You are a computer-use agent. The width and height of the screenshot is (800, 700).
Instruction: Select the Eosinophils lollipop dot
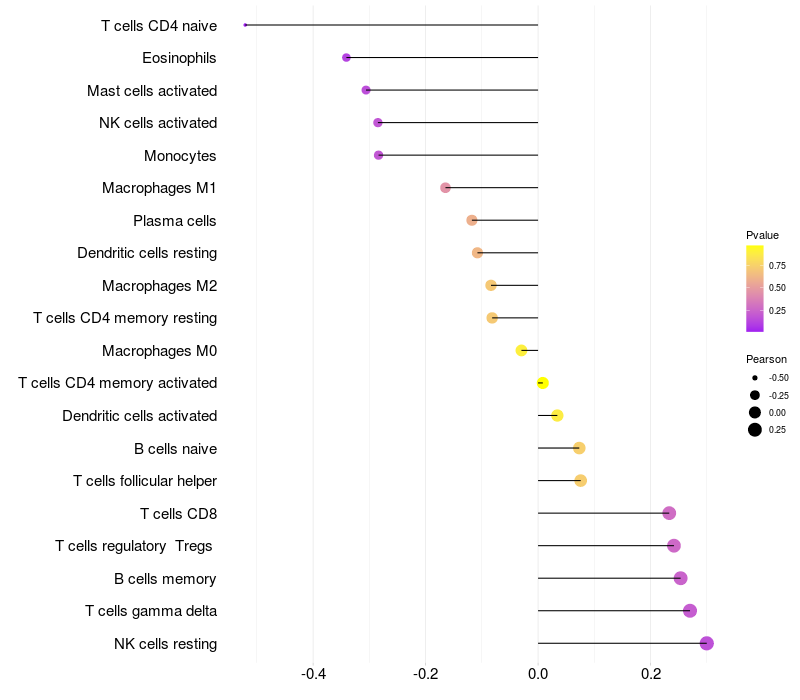[x=346, y=58]
